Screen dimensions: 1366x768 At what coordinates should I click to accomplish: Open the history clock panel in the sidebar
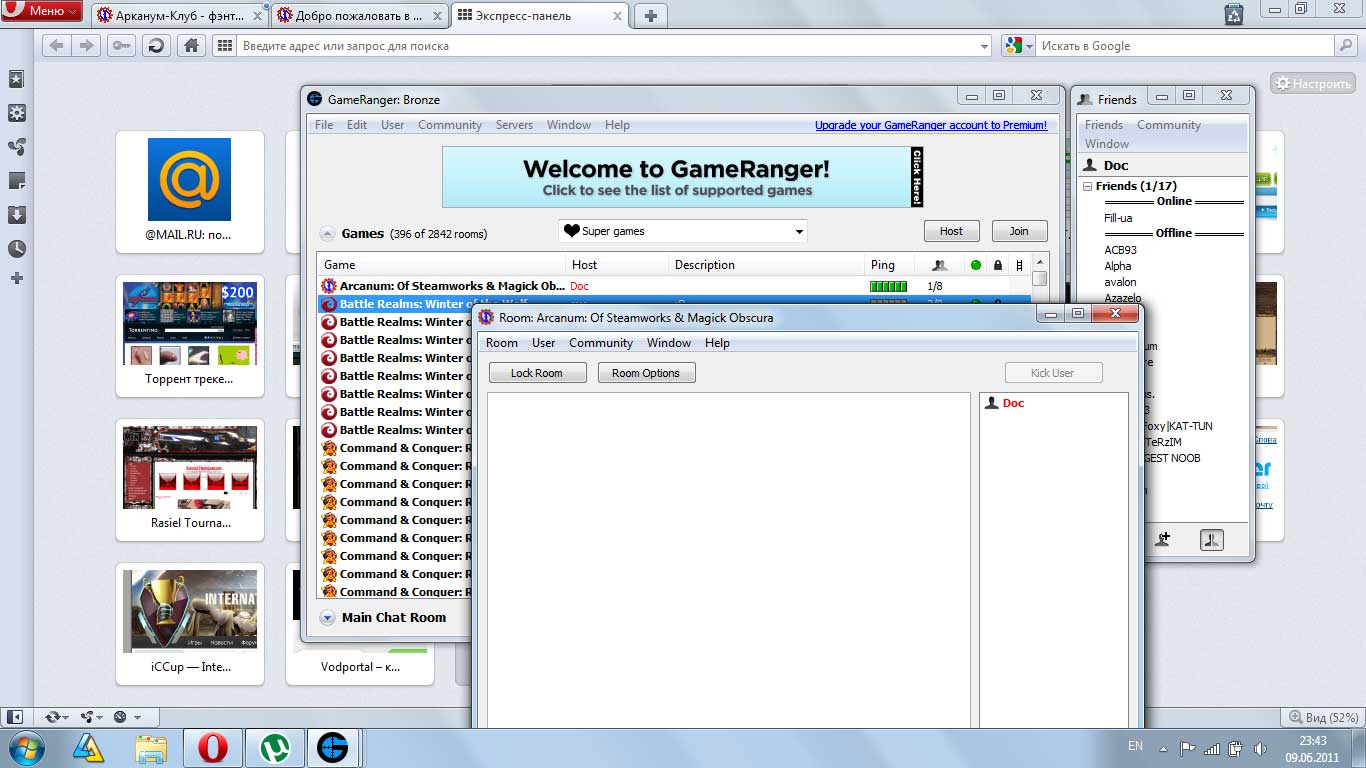[16, 249]
